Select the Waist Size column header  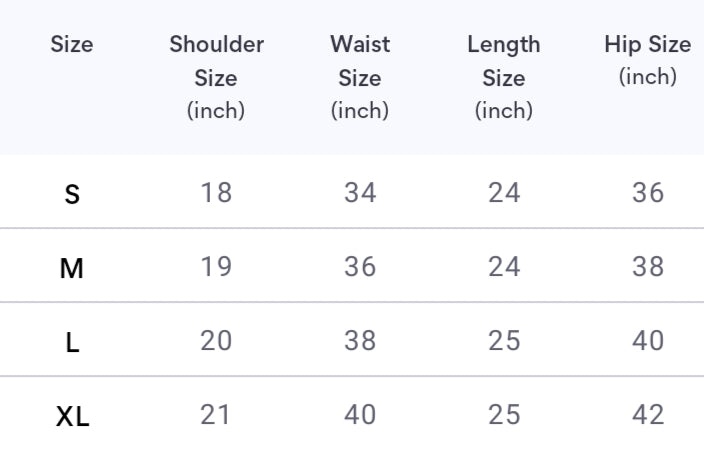(360, 77)
